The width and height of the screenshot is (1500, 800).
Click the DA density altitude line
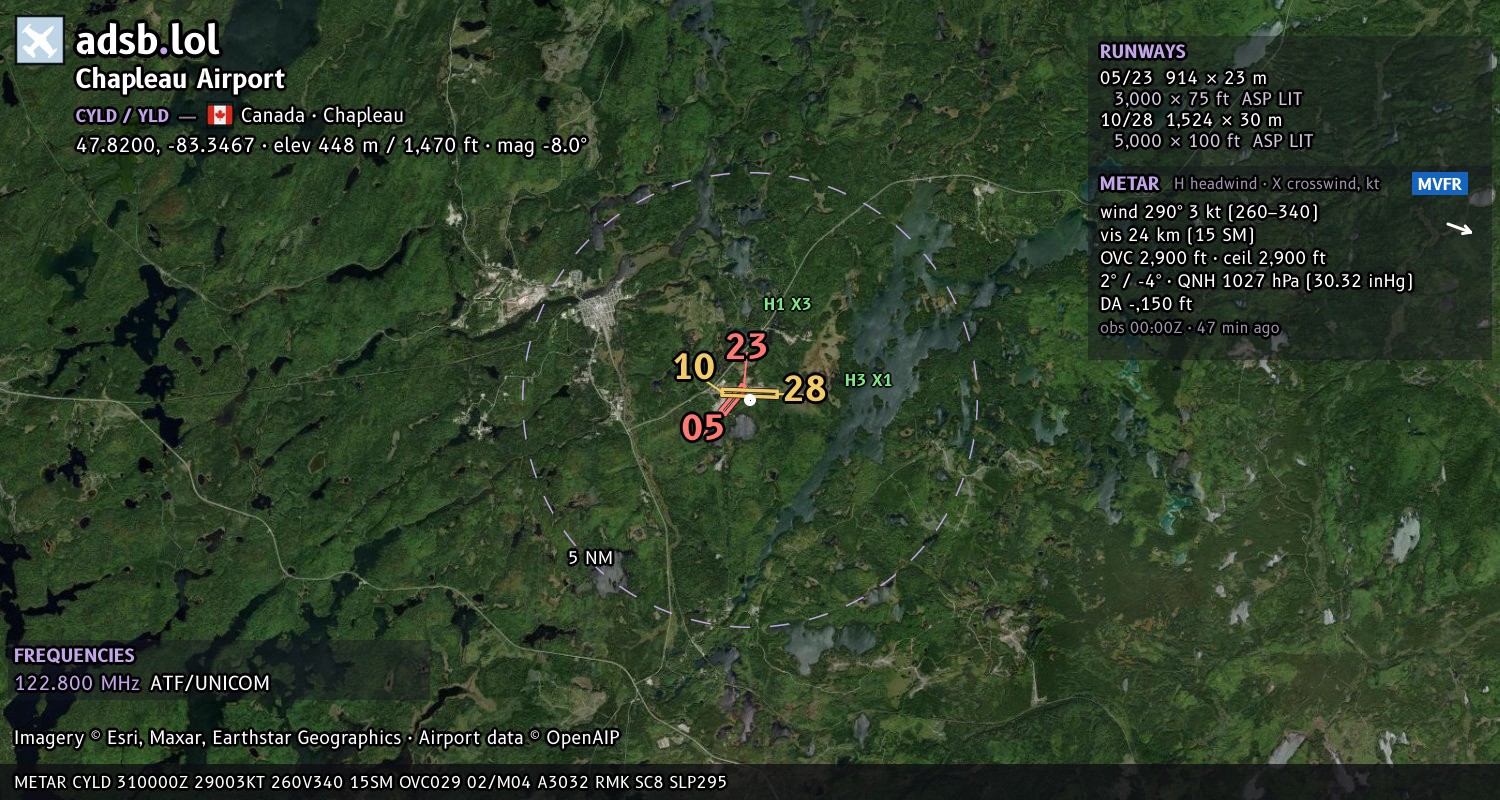pyautogui.click(x=1146, y=304)
